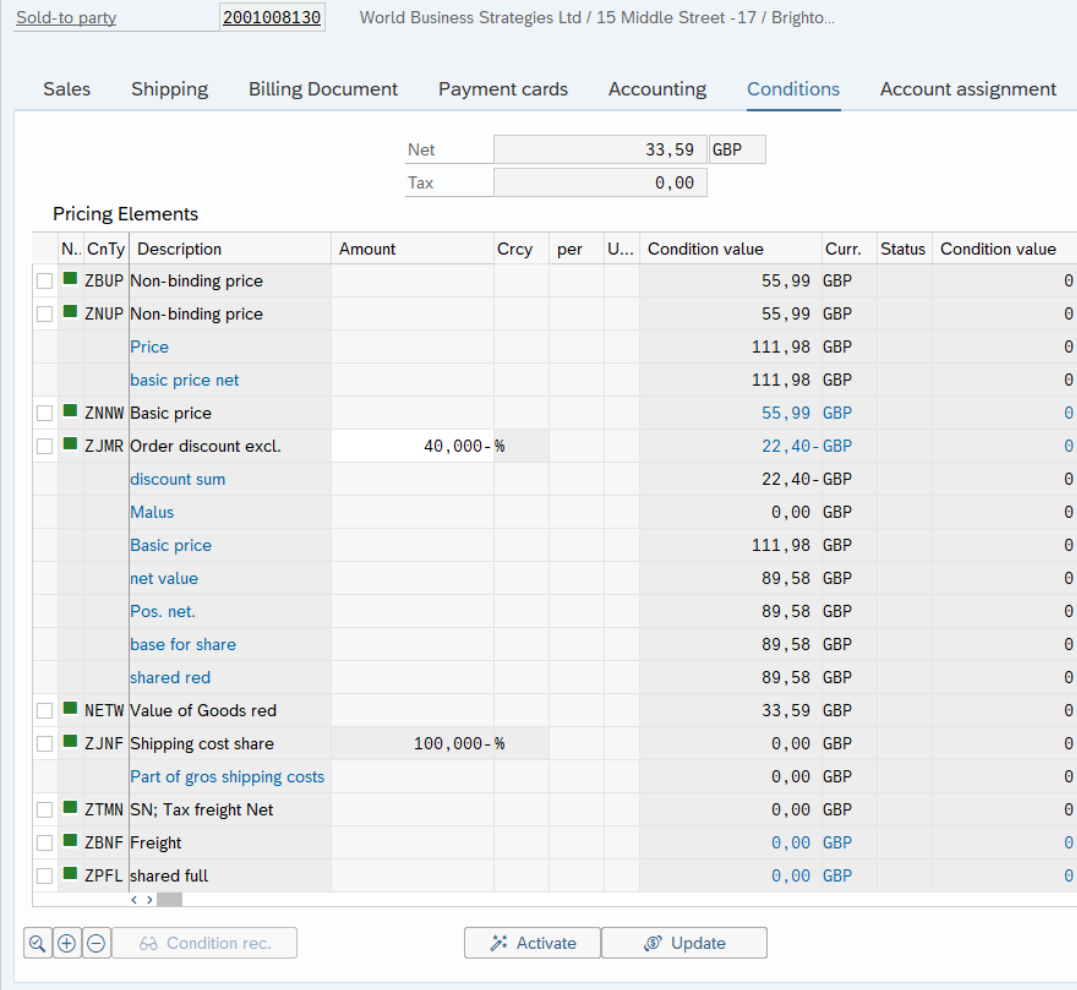
Task: Click the Activate button
Action: [x=532, y=943]
